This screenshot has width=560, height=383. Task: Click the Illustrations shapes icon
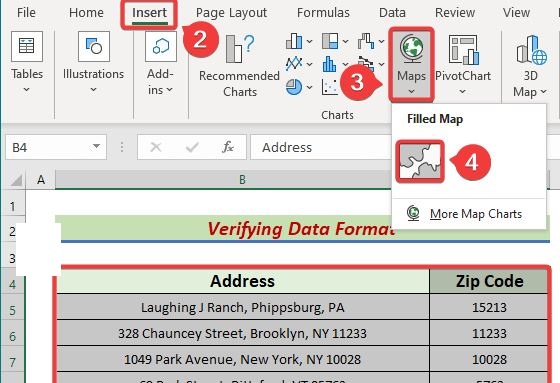pos(94,46)
